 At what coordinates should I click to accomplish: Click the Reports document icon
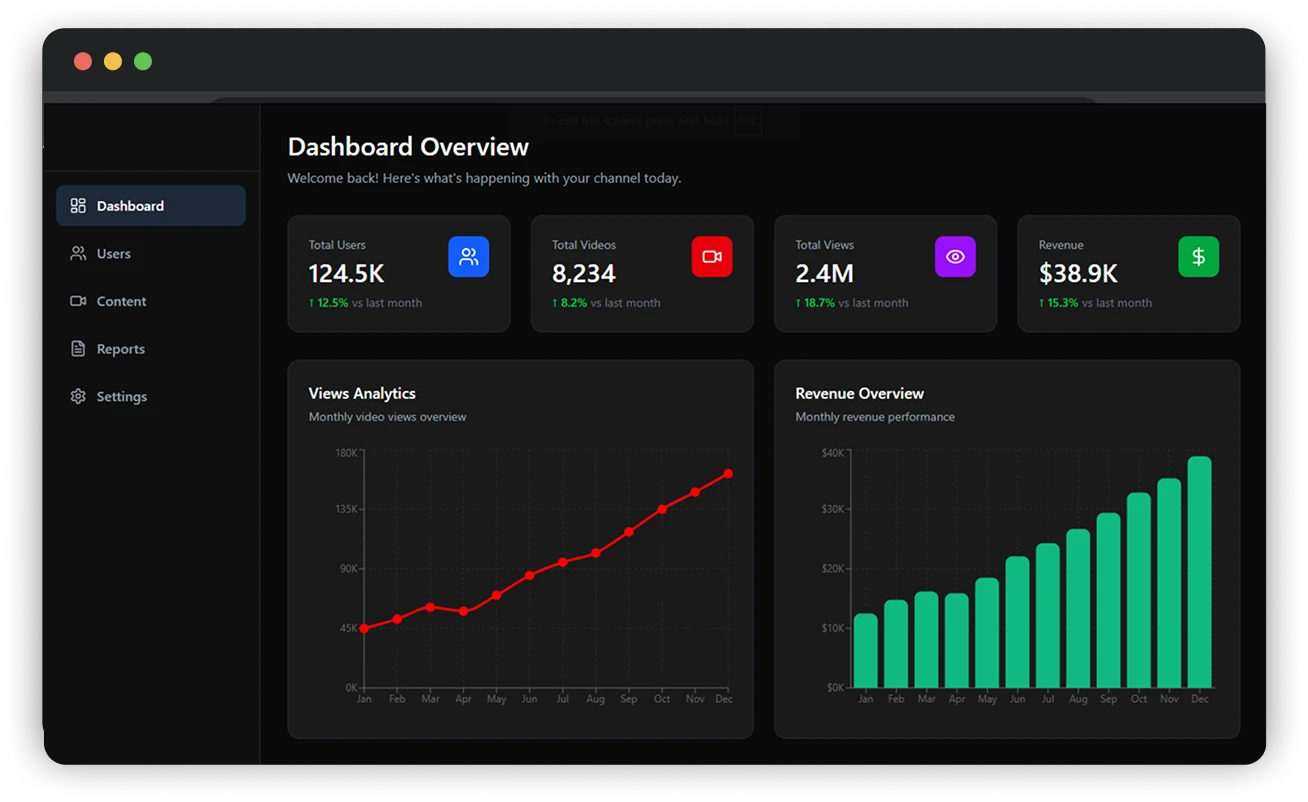(x=78, y=348)
